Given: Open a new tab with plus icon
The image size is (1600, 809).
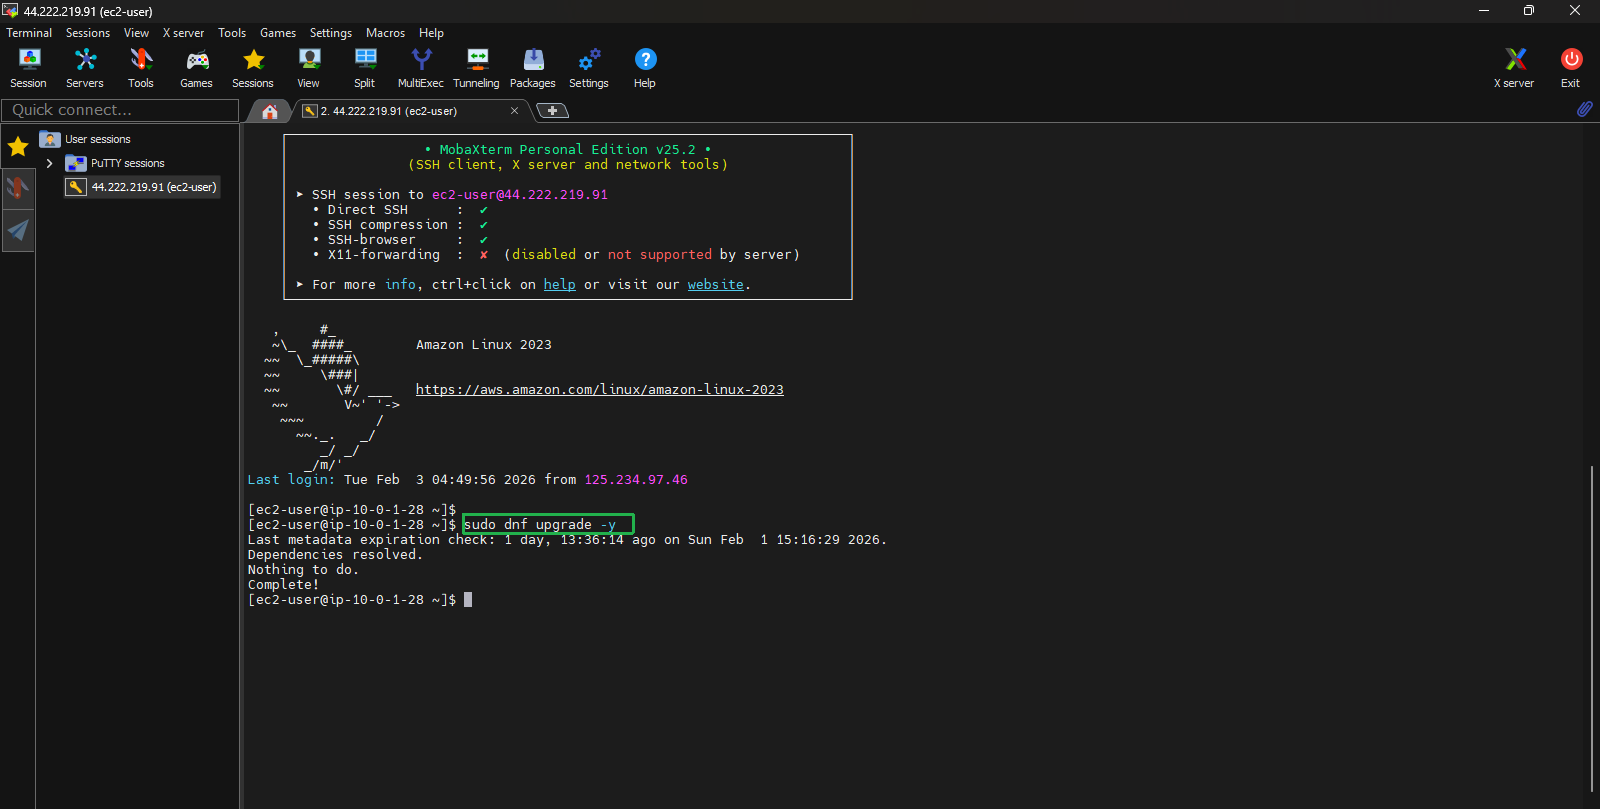Looking at the screenshot, I should coord(552,111).
